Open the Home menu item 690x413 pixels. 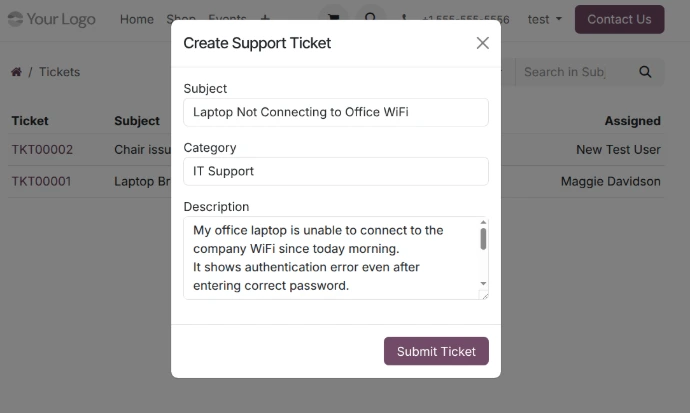(137, 19)
